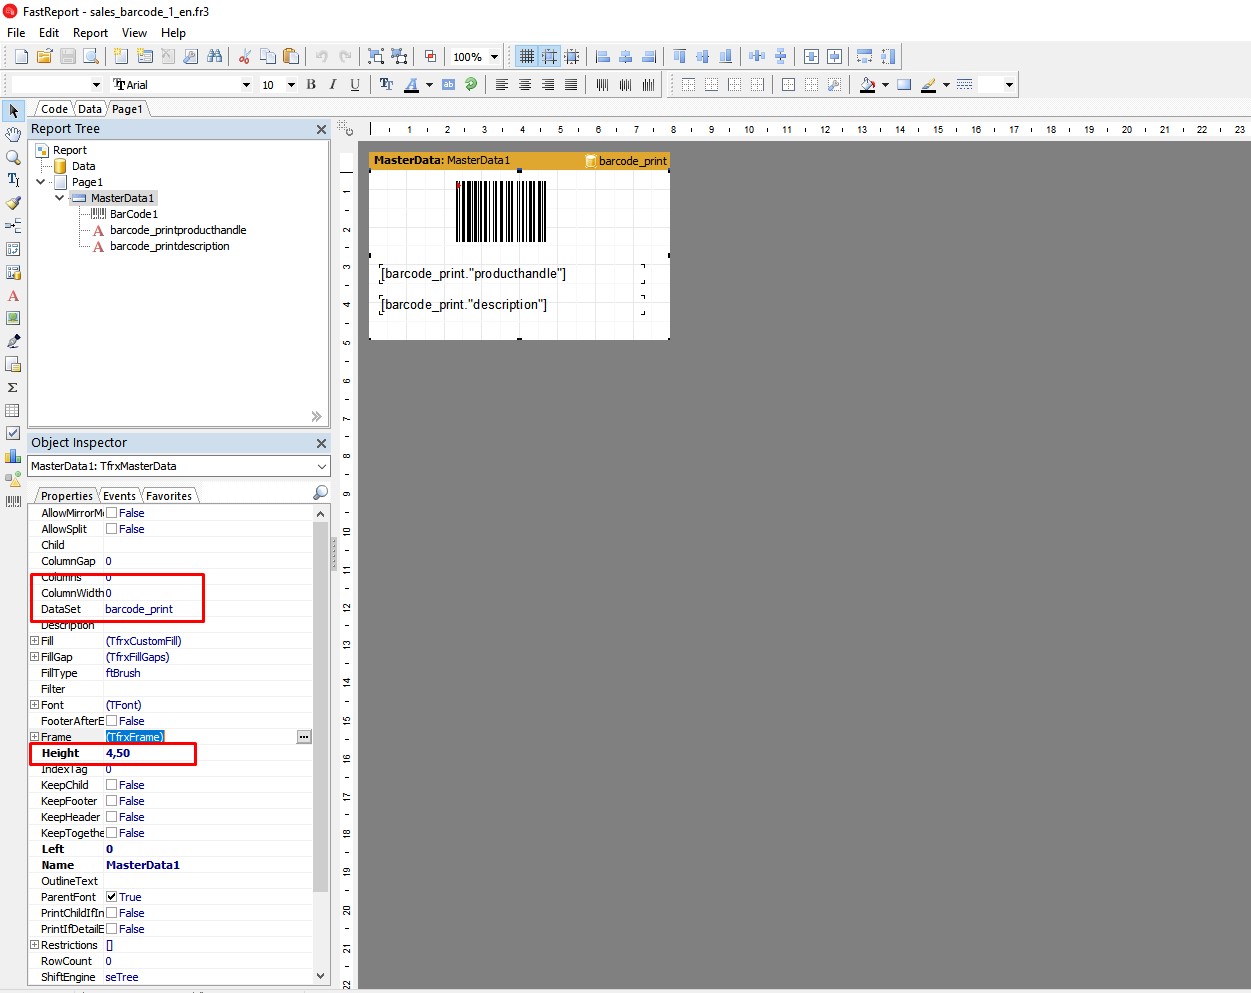Open the font name dropdown showing Arial
Image resolution: width=1251 pixels, height=993 pixels.
pyautogui.click(x=246, y=85)
